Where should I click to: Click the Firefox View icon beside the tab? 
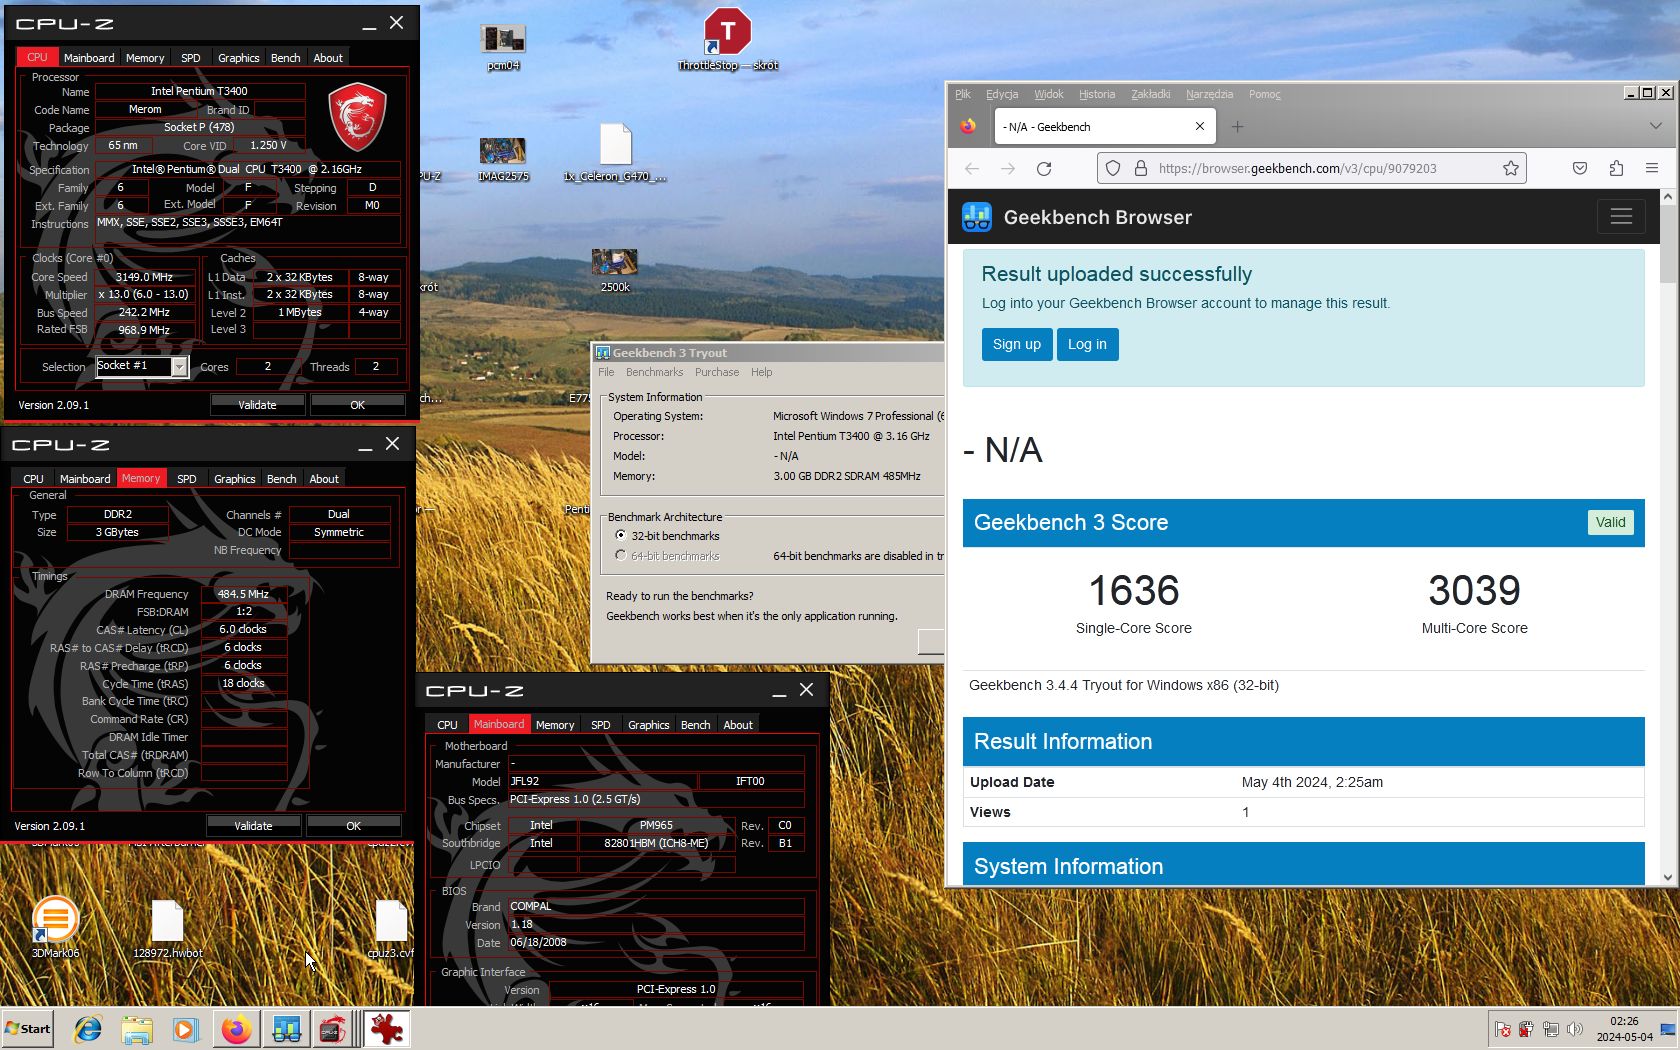(968, 127)
